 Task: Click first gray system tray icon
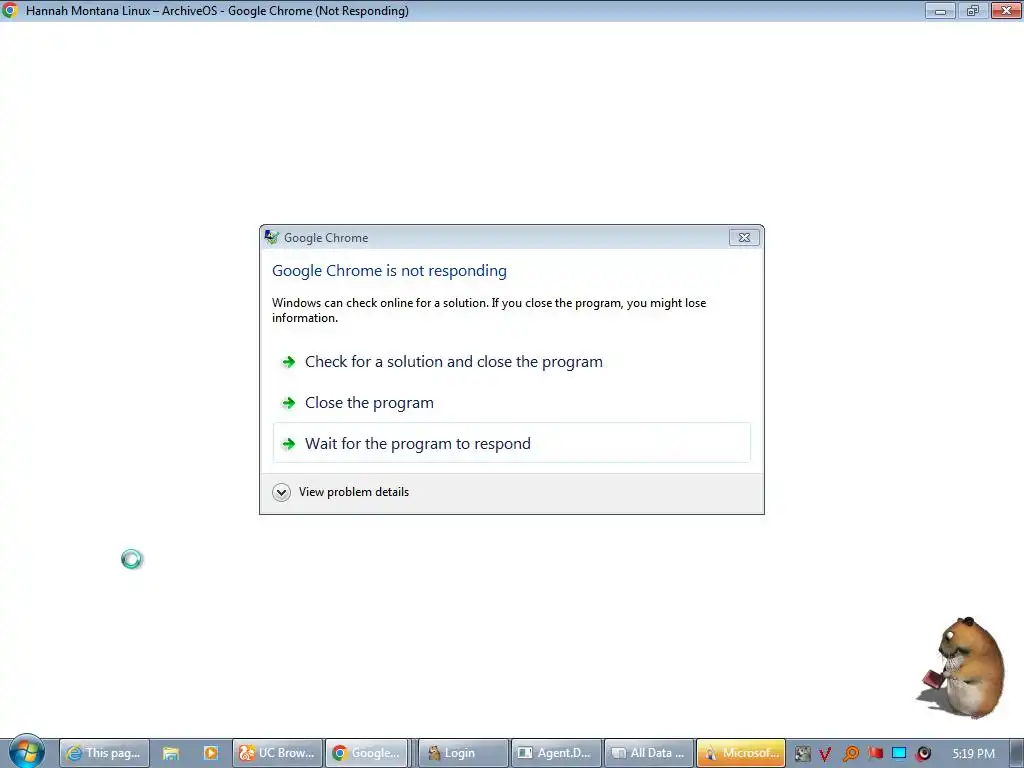pyautogui.click(x=803, y=754)
